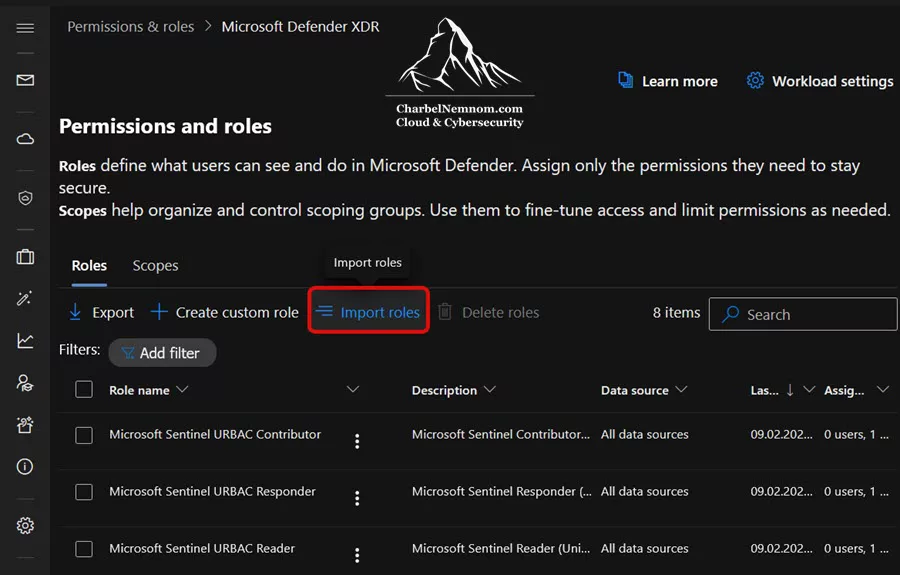
Task: Check the Microsoft Sentinel URBAC Responder row
Action: (x=84, y=492)
